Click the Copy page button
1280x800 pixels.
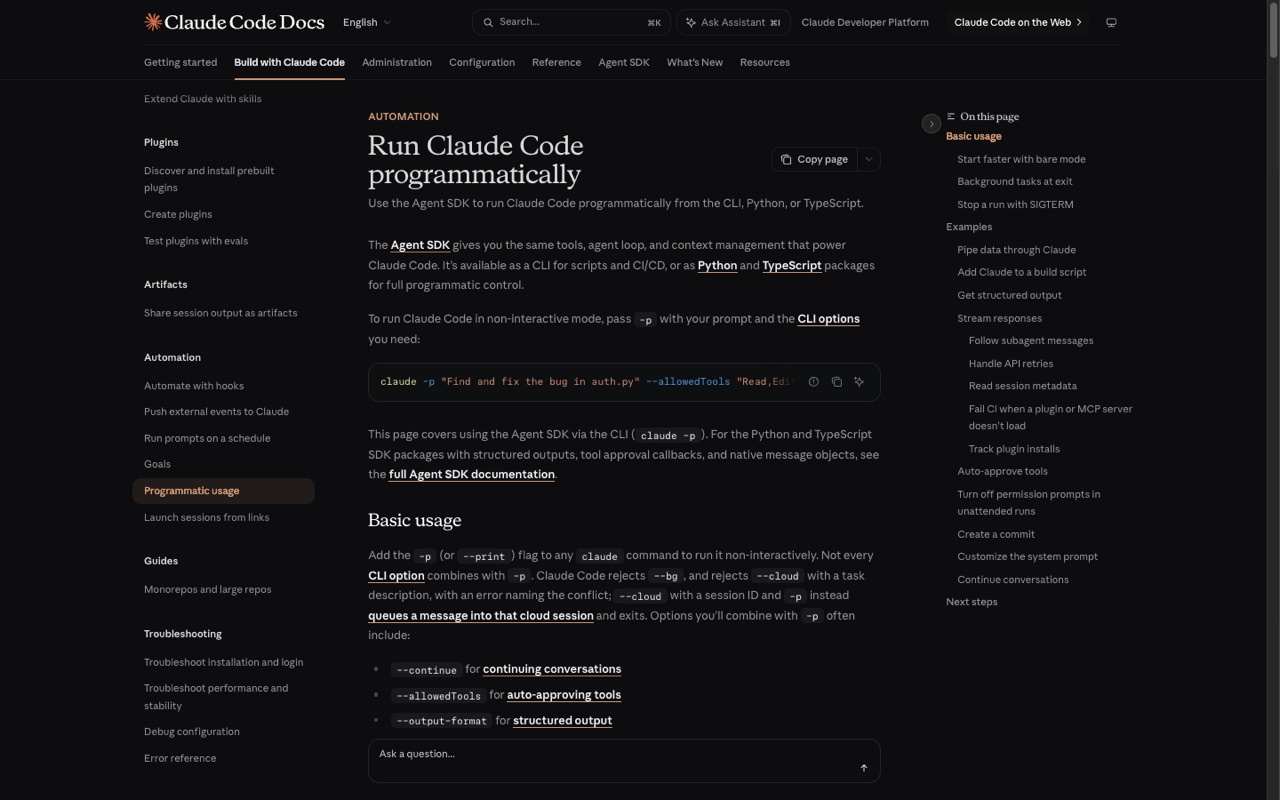pyautogui.click(x=814, y=159)
